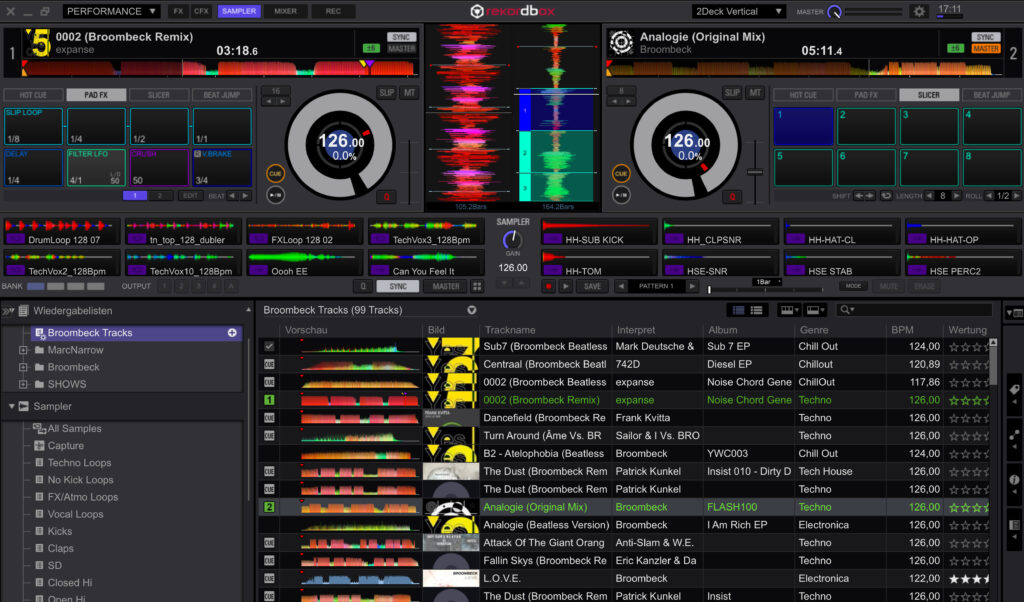Image resolution: width=1024 pixels, height=602 pixels.
Task: Toggle SYNC on deck 2
Action: pyautogui.click(x=985, y=37)
